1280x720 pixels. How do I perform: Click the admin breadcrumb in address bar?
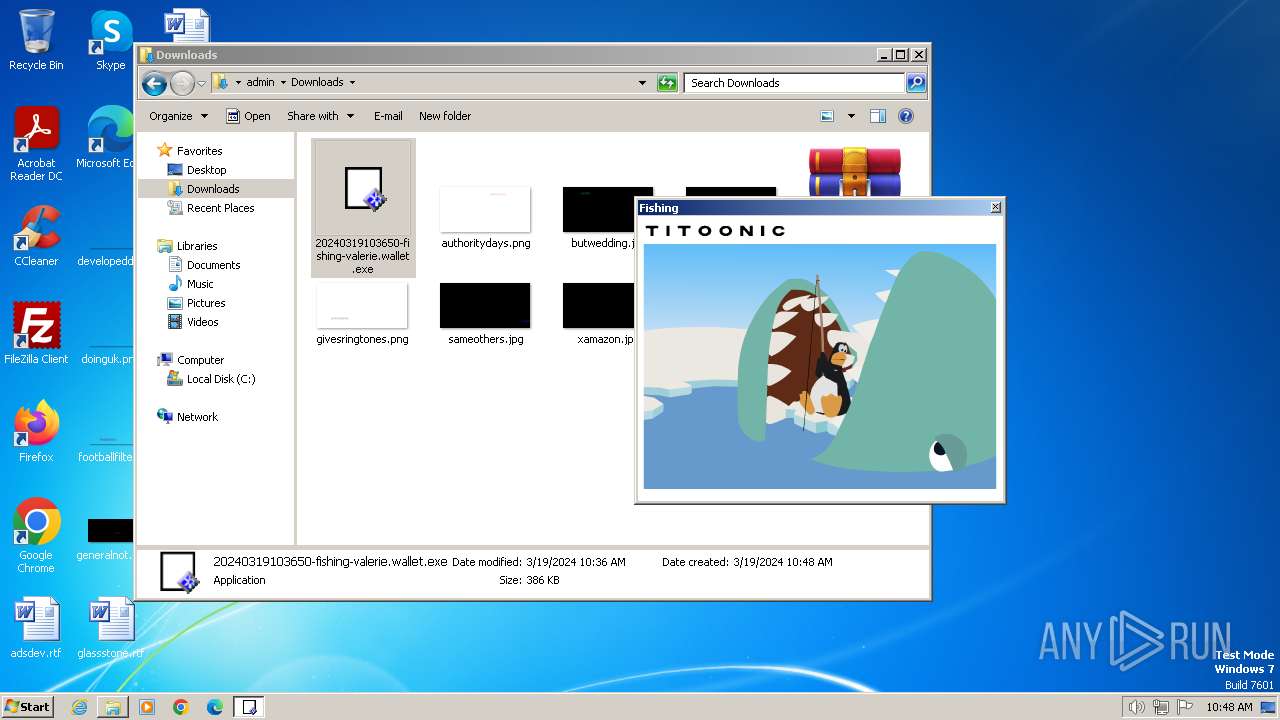(x=260, y=83)
